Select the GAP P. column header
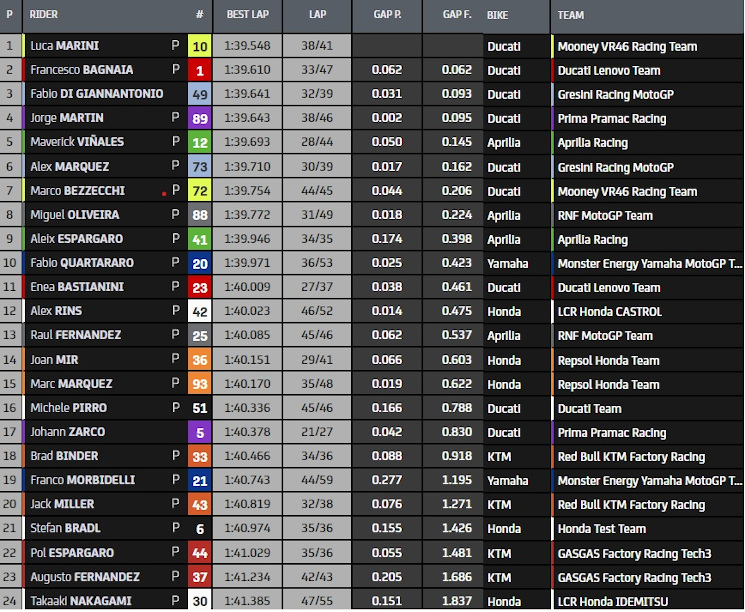Image resolution: width=745 pixels, height=612 pixels. click(386, 16)
